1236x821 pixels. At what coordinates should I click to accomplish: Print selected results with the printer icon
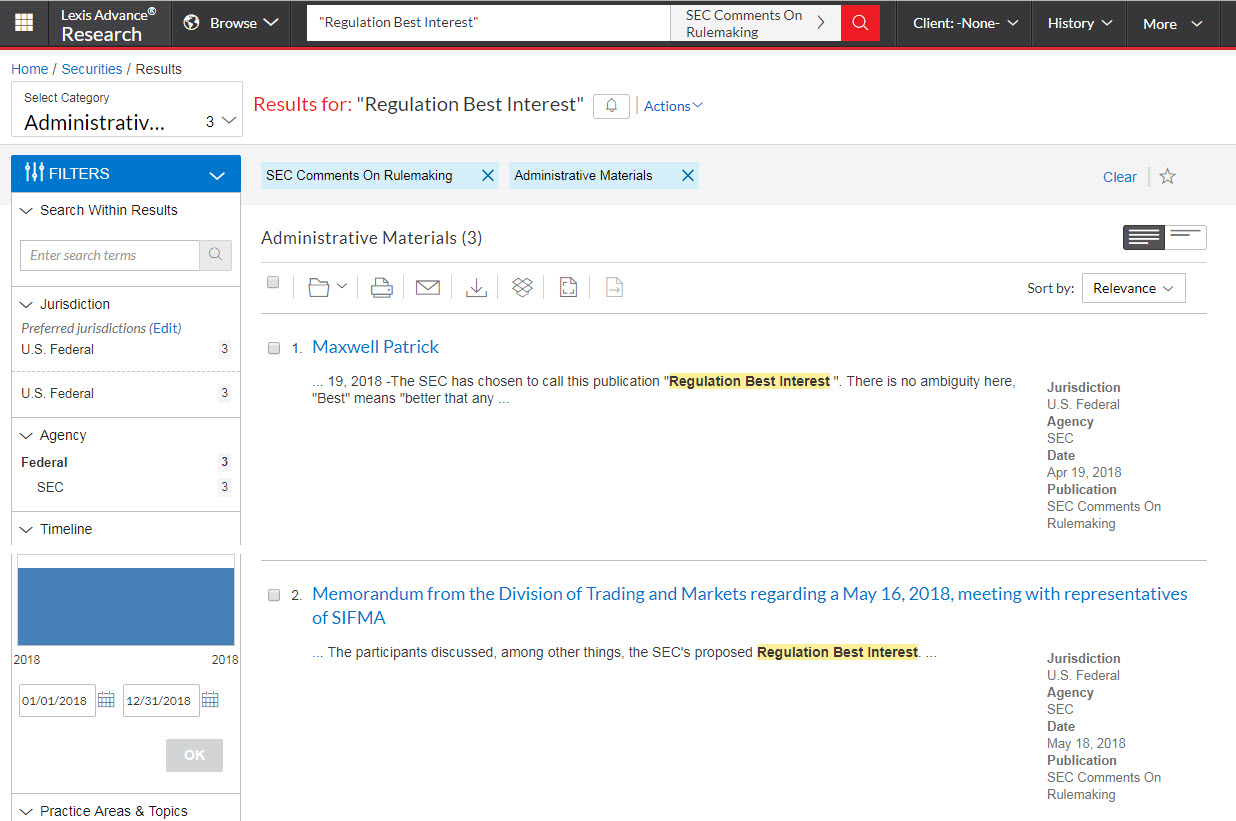pos(381,288)
